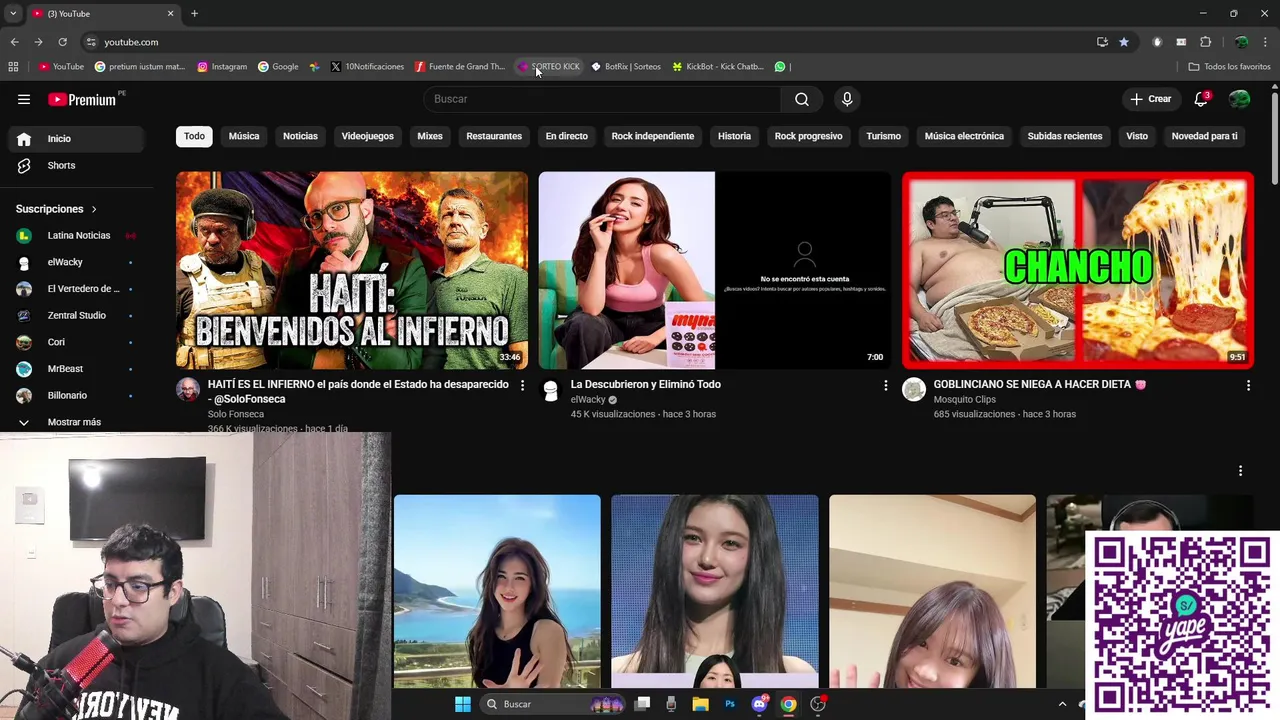Click HAITÍ ES EL INFIERNO video title
Viewport: 1280px width, 720px height.
click(358, 391)
